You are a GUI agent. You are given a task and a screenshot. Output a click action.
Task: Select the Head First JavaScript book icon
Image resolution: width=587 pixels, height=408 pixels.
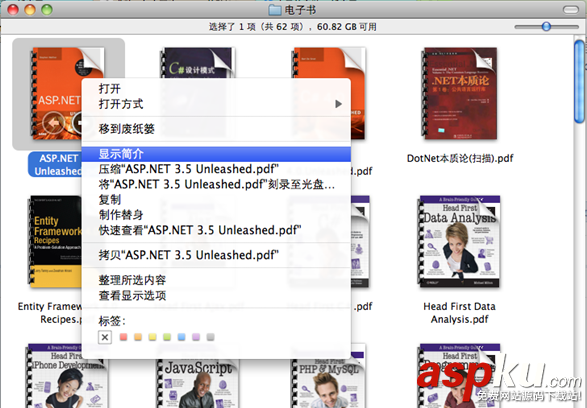[x=198, y=384]
